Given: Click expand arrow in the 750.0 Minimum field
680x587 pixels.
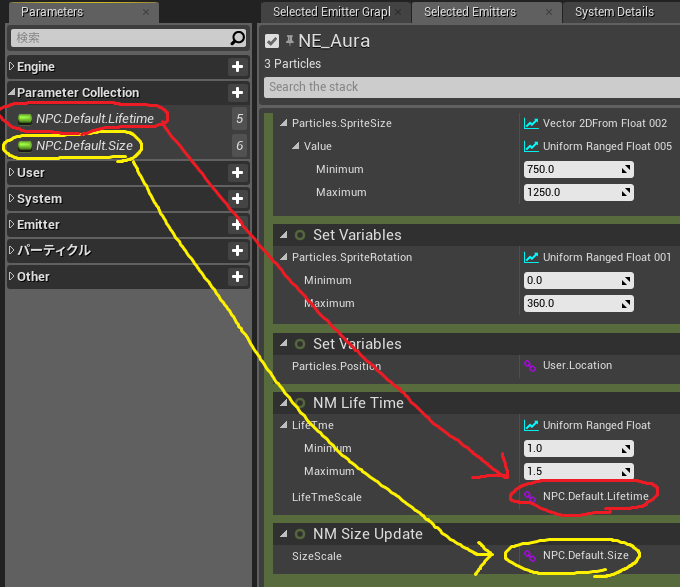Looking at the screenshot, I should pyautogui.click(x=626, y=170).
